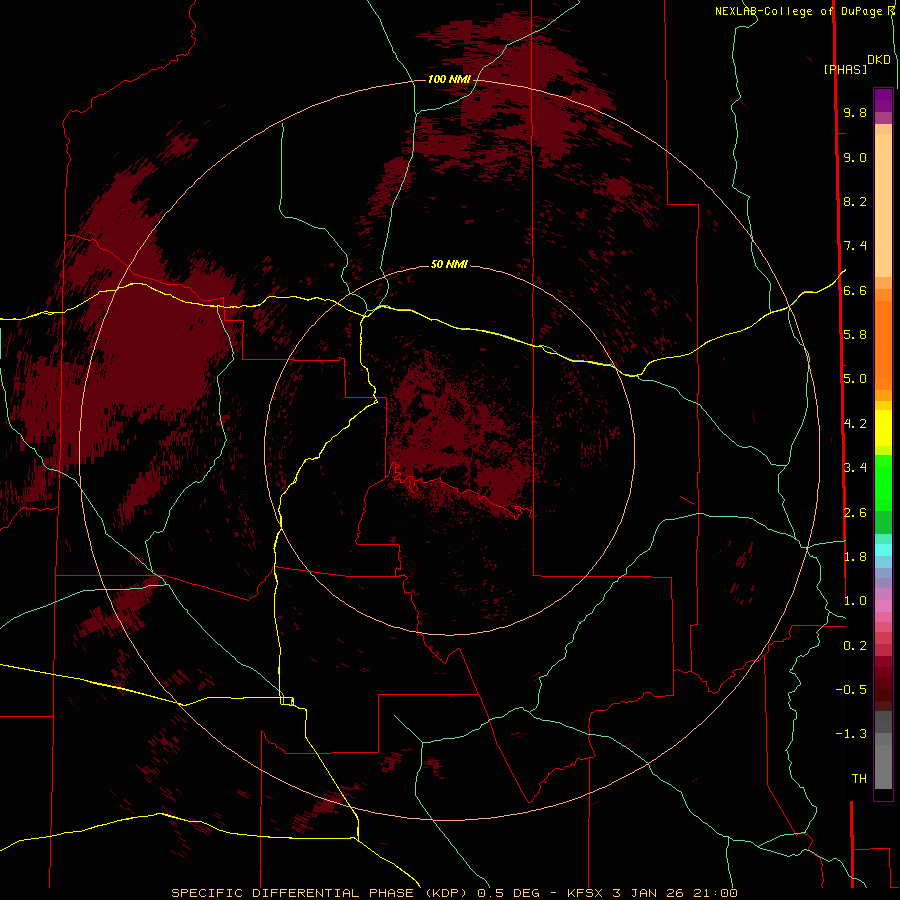Viewport: 900px width, 900px height.
Task: Click the bright green segment of color scale
Action: click(883, 482)
